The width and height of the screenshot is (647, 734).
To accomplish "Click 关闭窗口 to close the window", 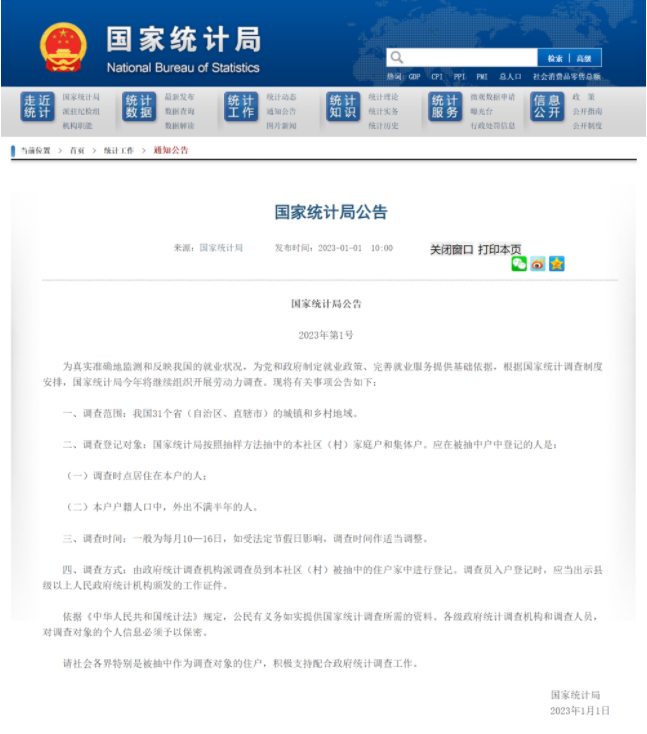I will (x=452, y=250).
